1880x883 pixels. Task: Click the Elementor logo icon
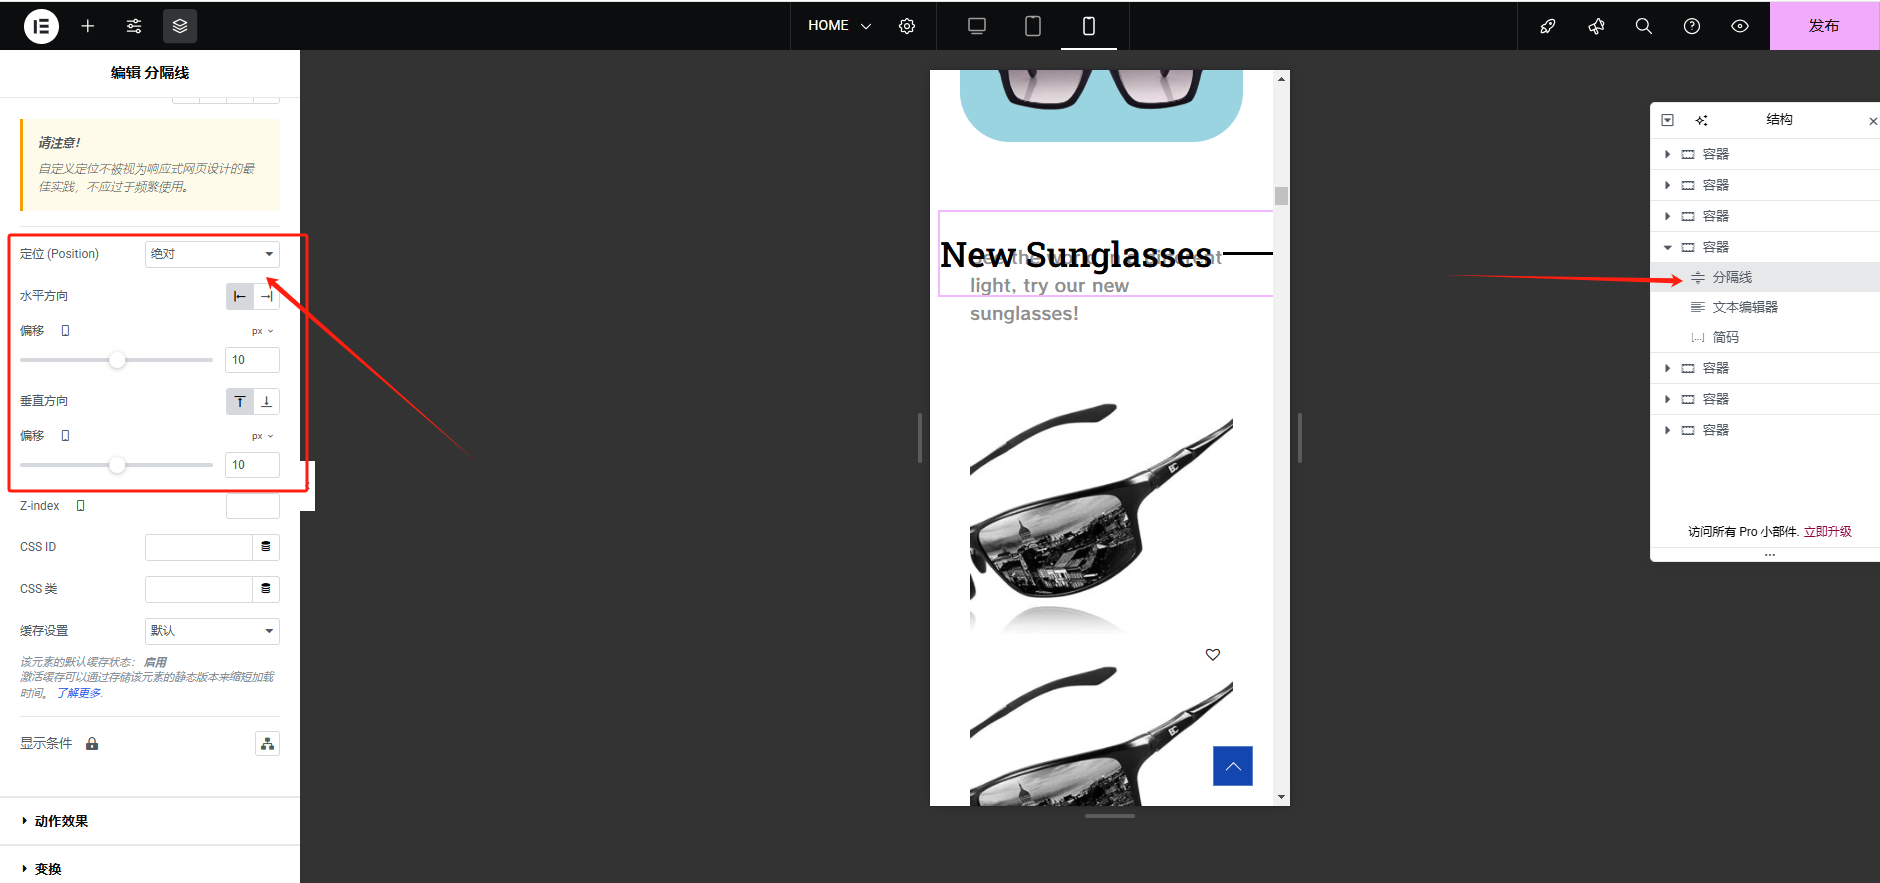[x=41, y=26]
